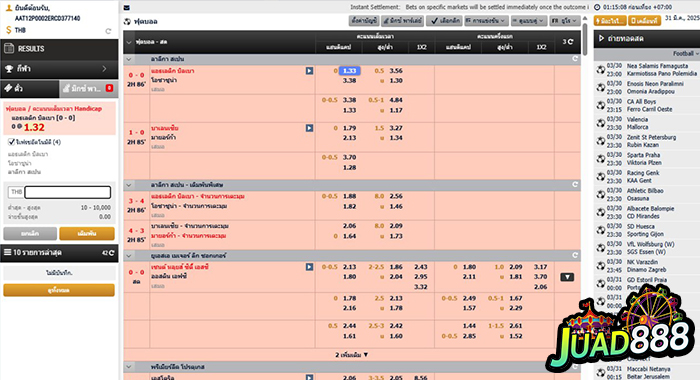Screen dimensions: 700x380
Task: Toggle the auto-accept odds checkbox
Action: (x=11, y=142)
